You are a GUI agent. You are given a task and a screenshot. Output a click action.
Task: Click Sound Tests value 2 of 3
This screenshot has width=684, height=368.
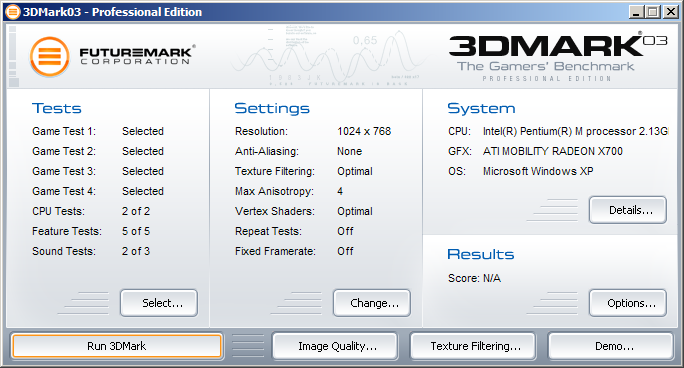[136, 252]
